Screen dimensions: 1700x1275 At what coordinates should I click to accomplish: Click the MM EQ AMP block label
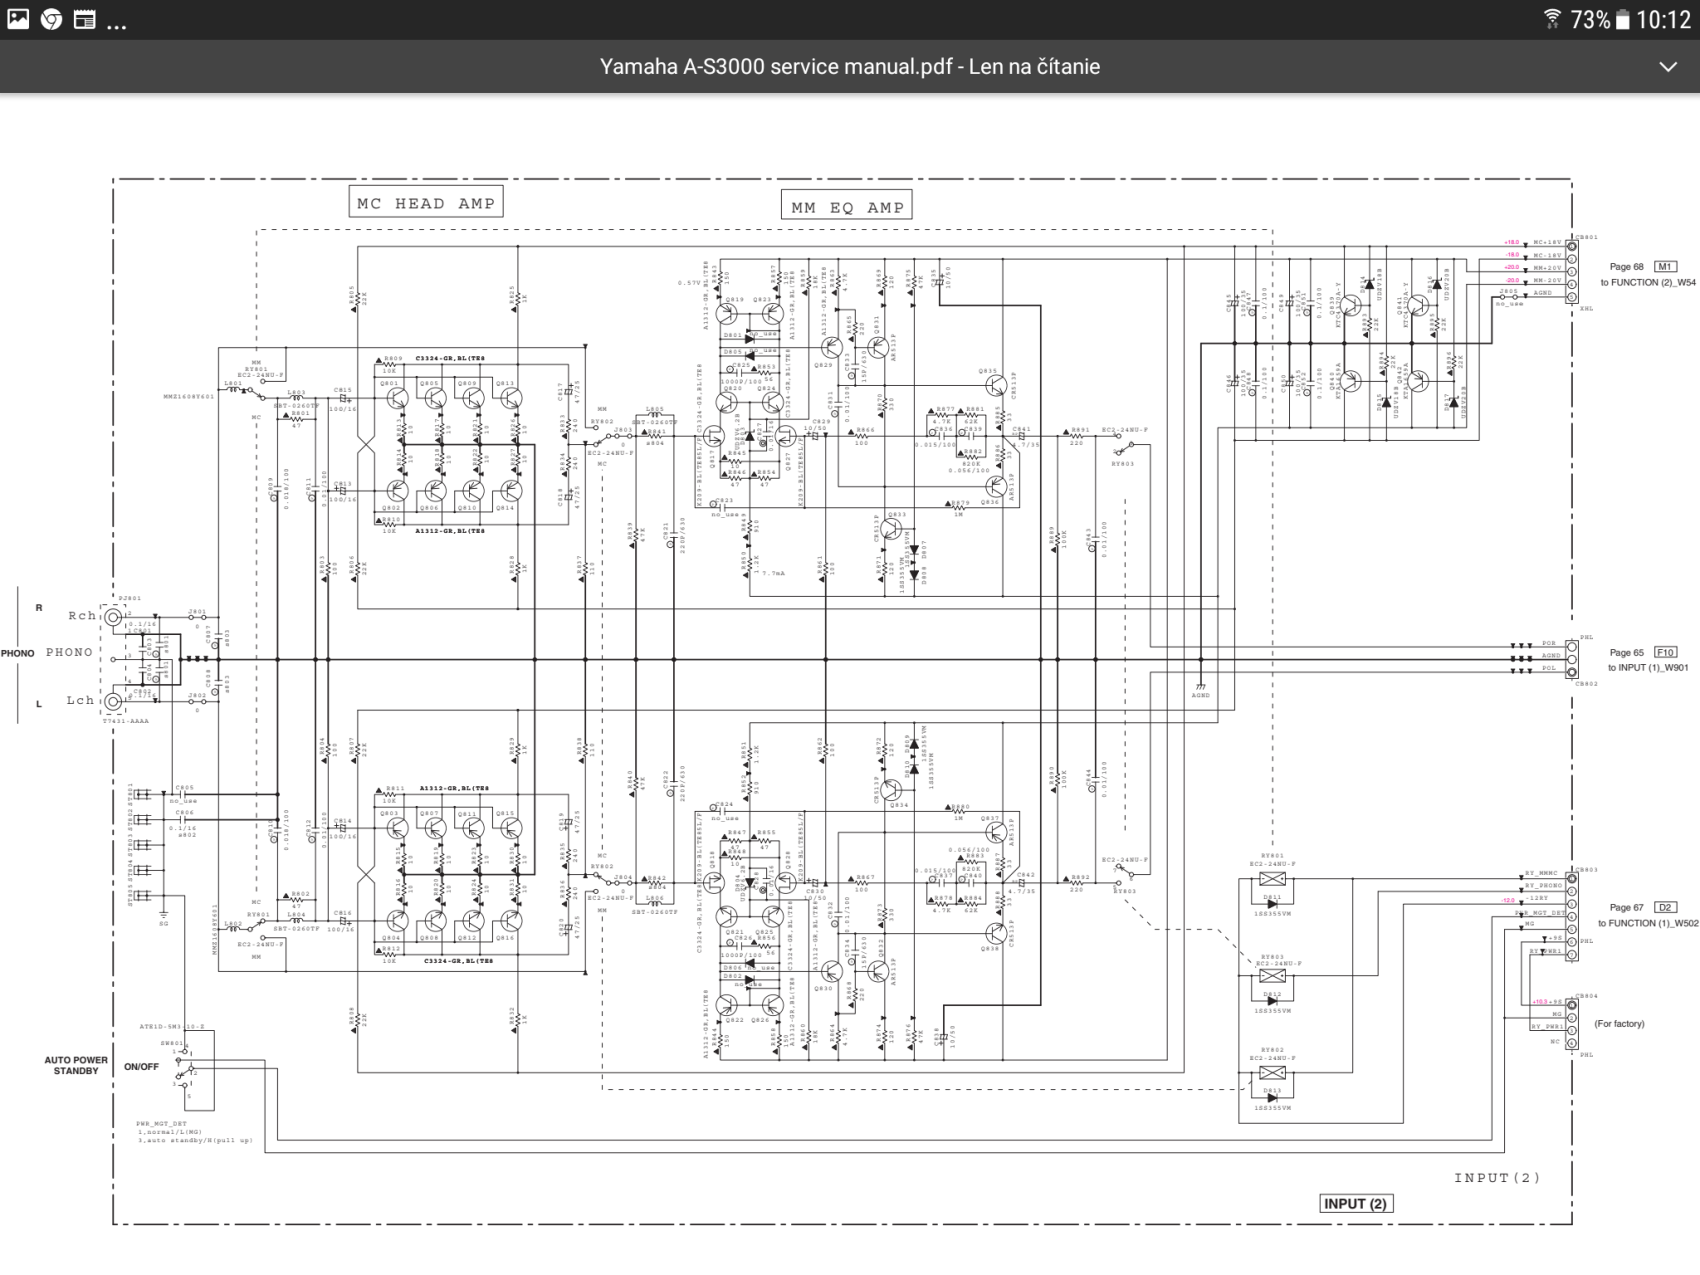click(847, 207)
